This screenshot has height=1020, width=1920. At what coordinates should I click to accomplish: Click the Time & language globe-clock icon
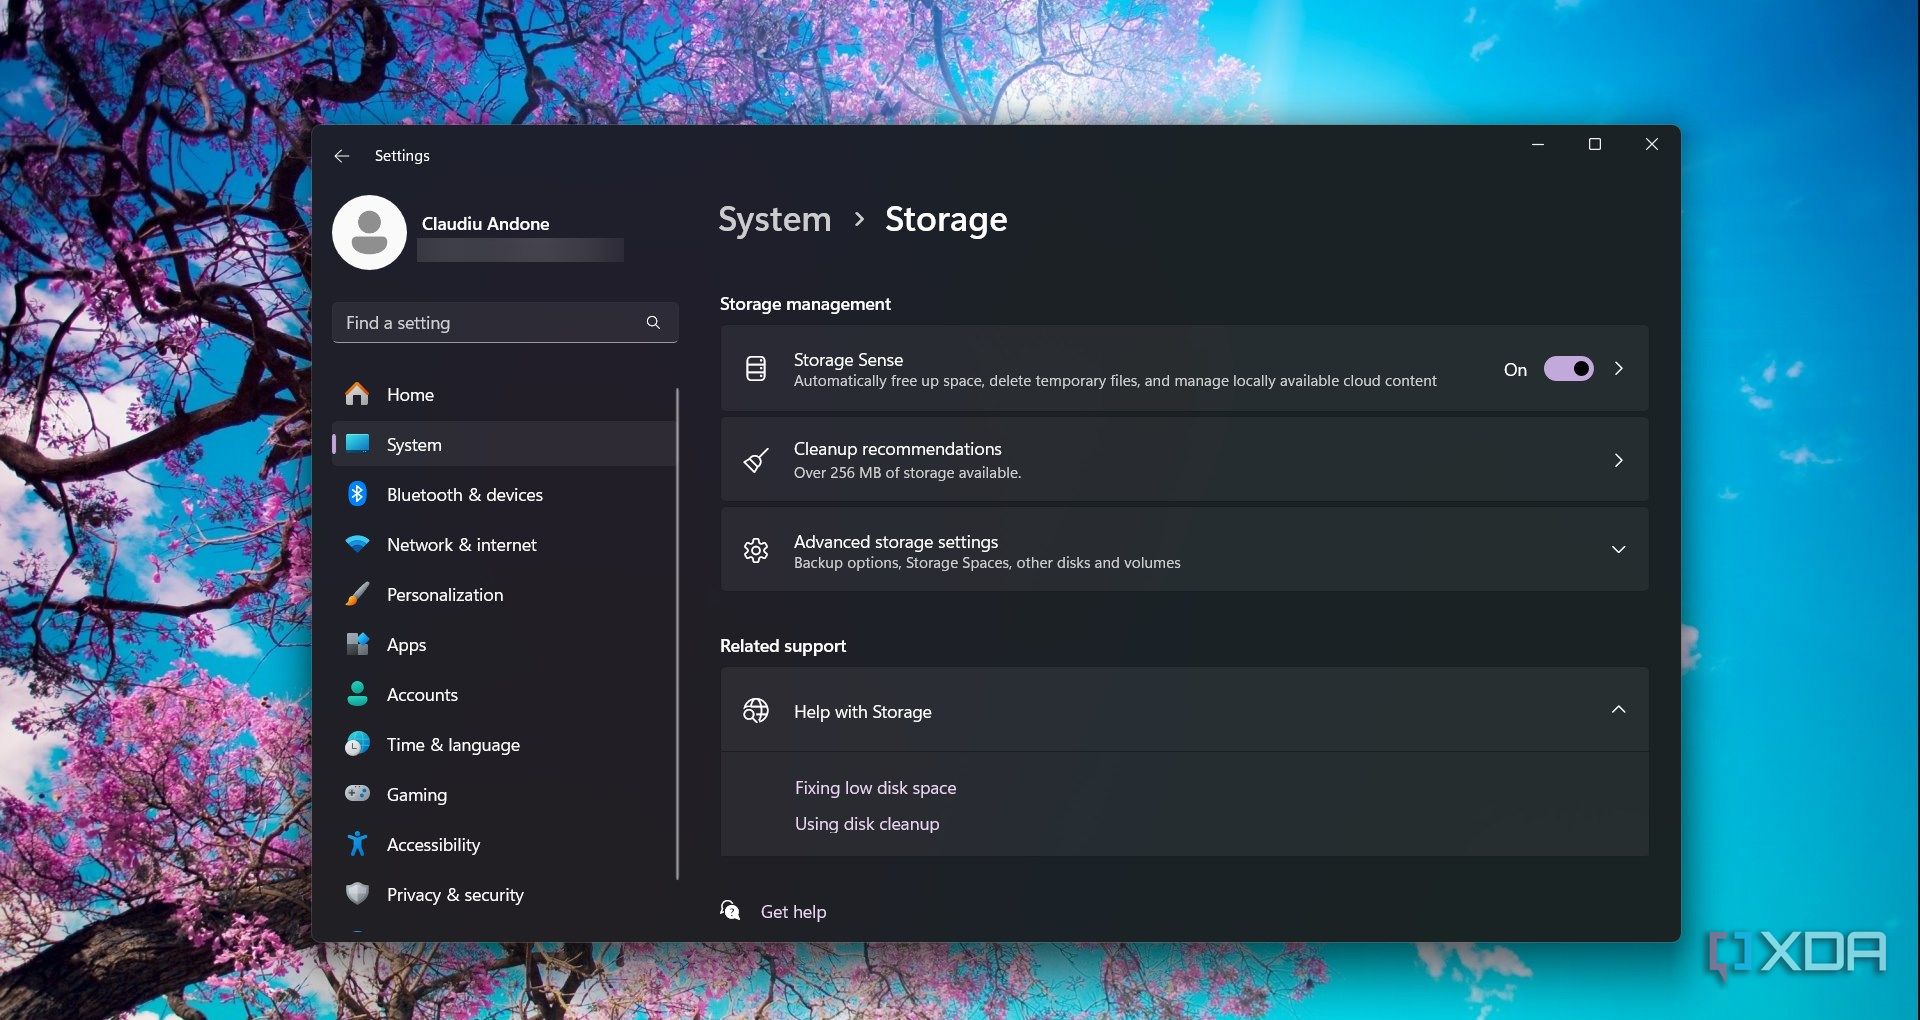(357, 744)
